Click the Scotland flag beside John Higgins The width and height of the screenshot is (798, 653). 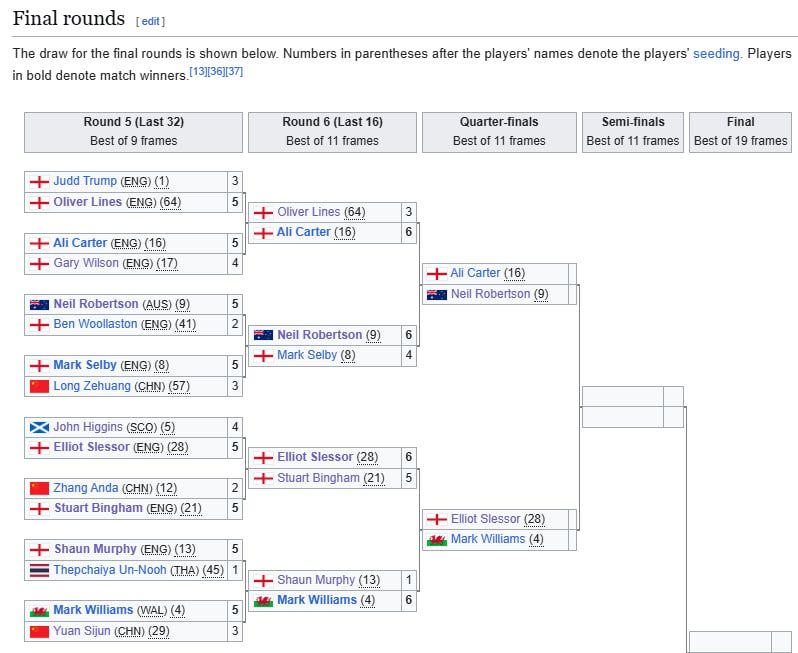(39, 427)
